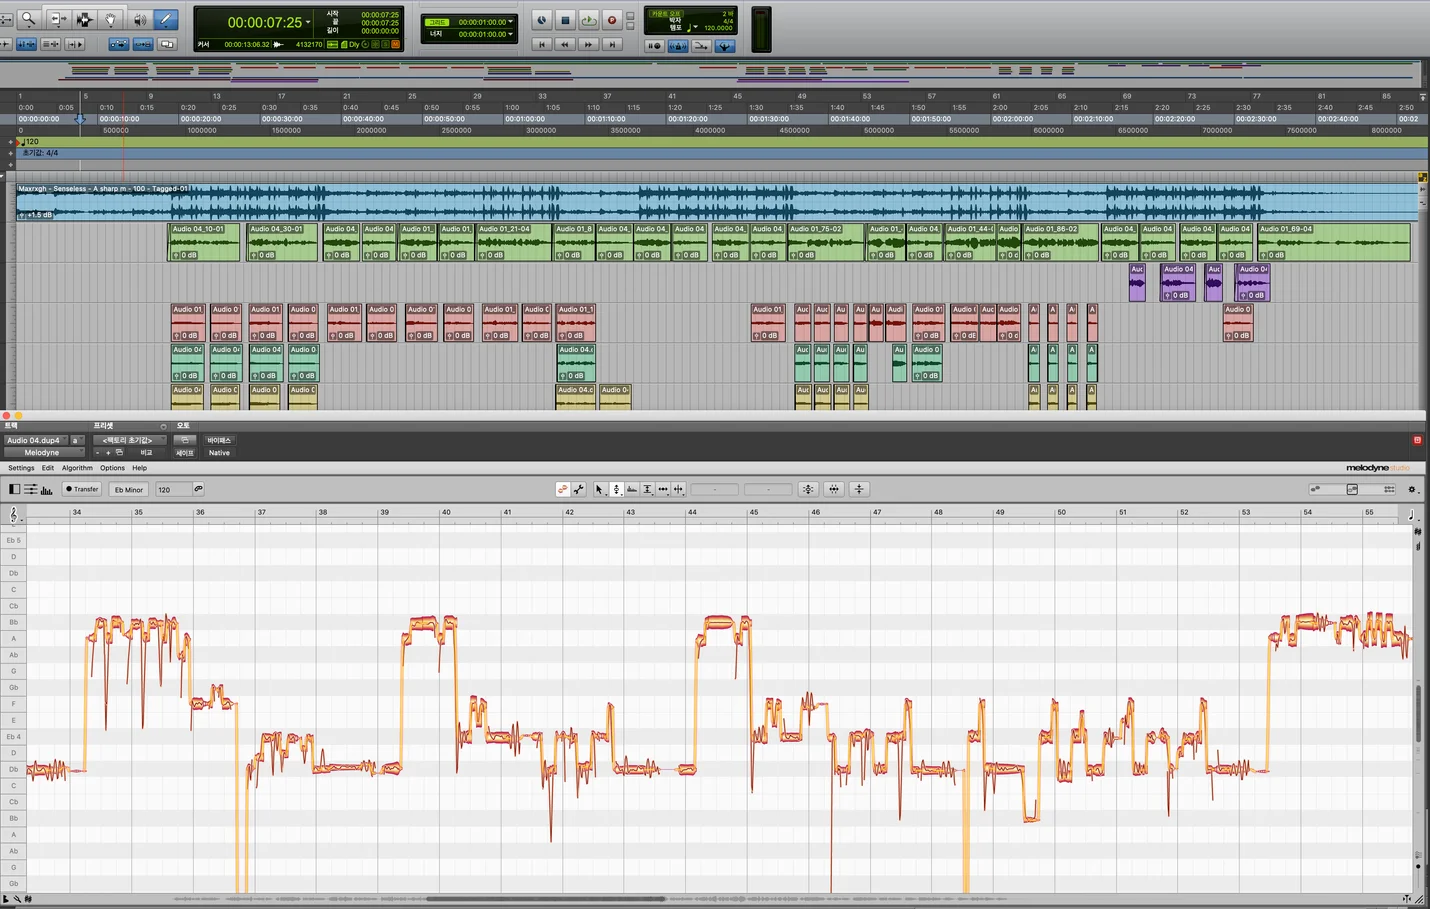Open Melodyne Help menu
Viewport: 1430px width, 909px height.
coord(139,468)
